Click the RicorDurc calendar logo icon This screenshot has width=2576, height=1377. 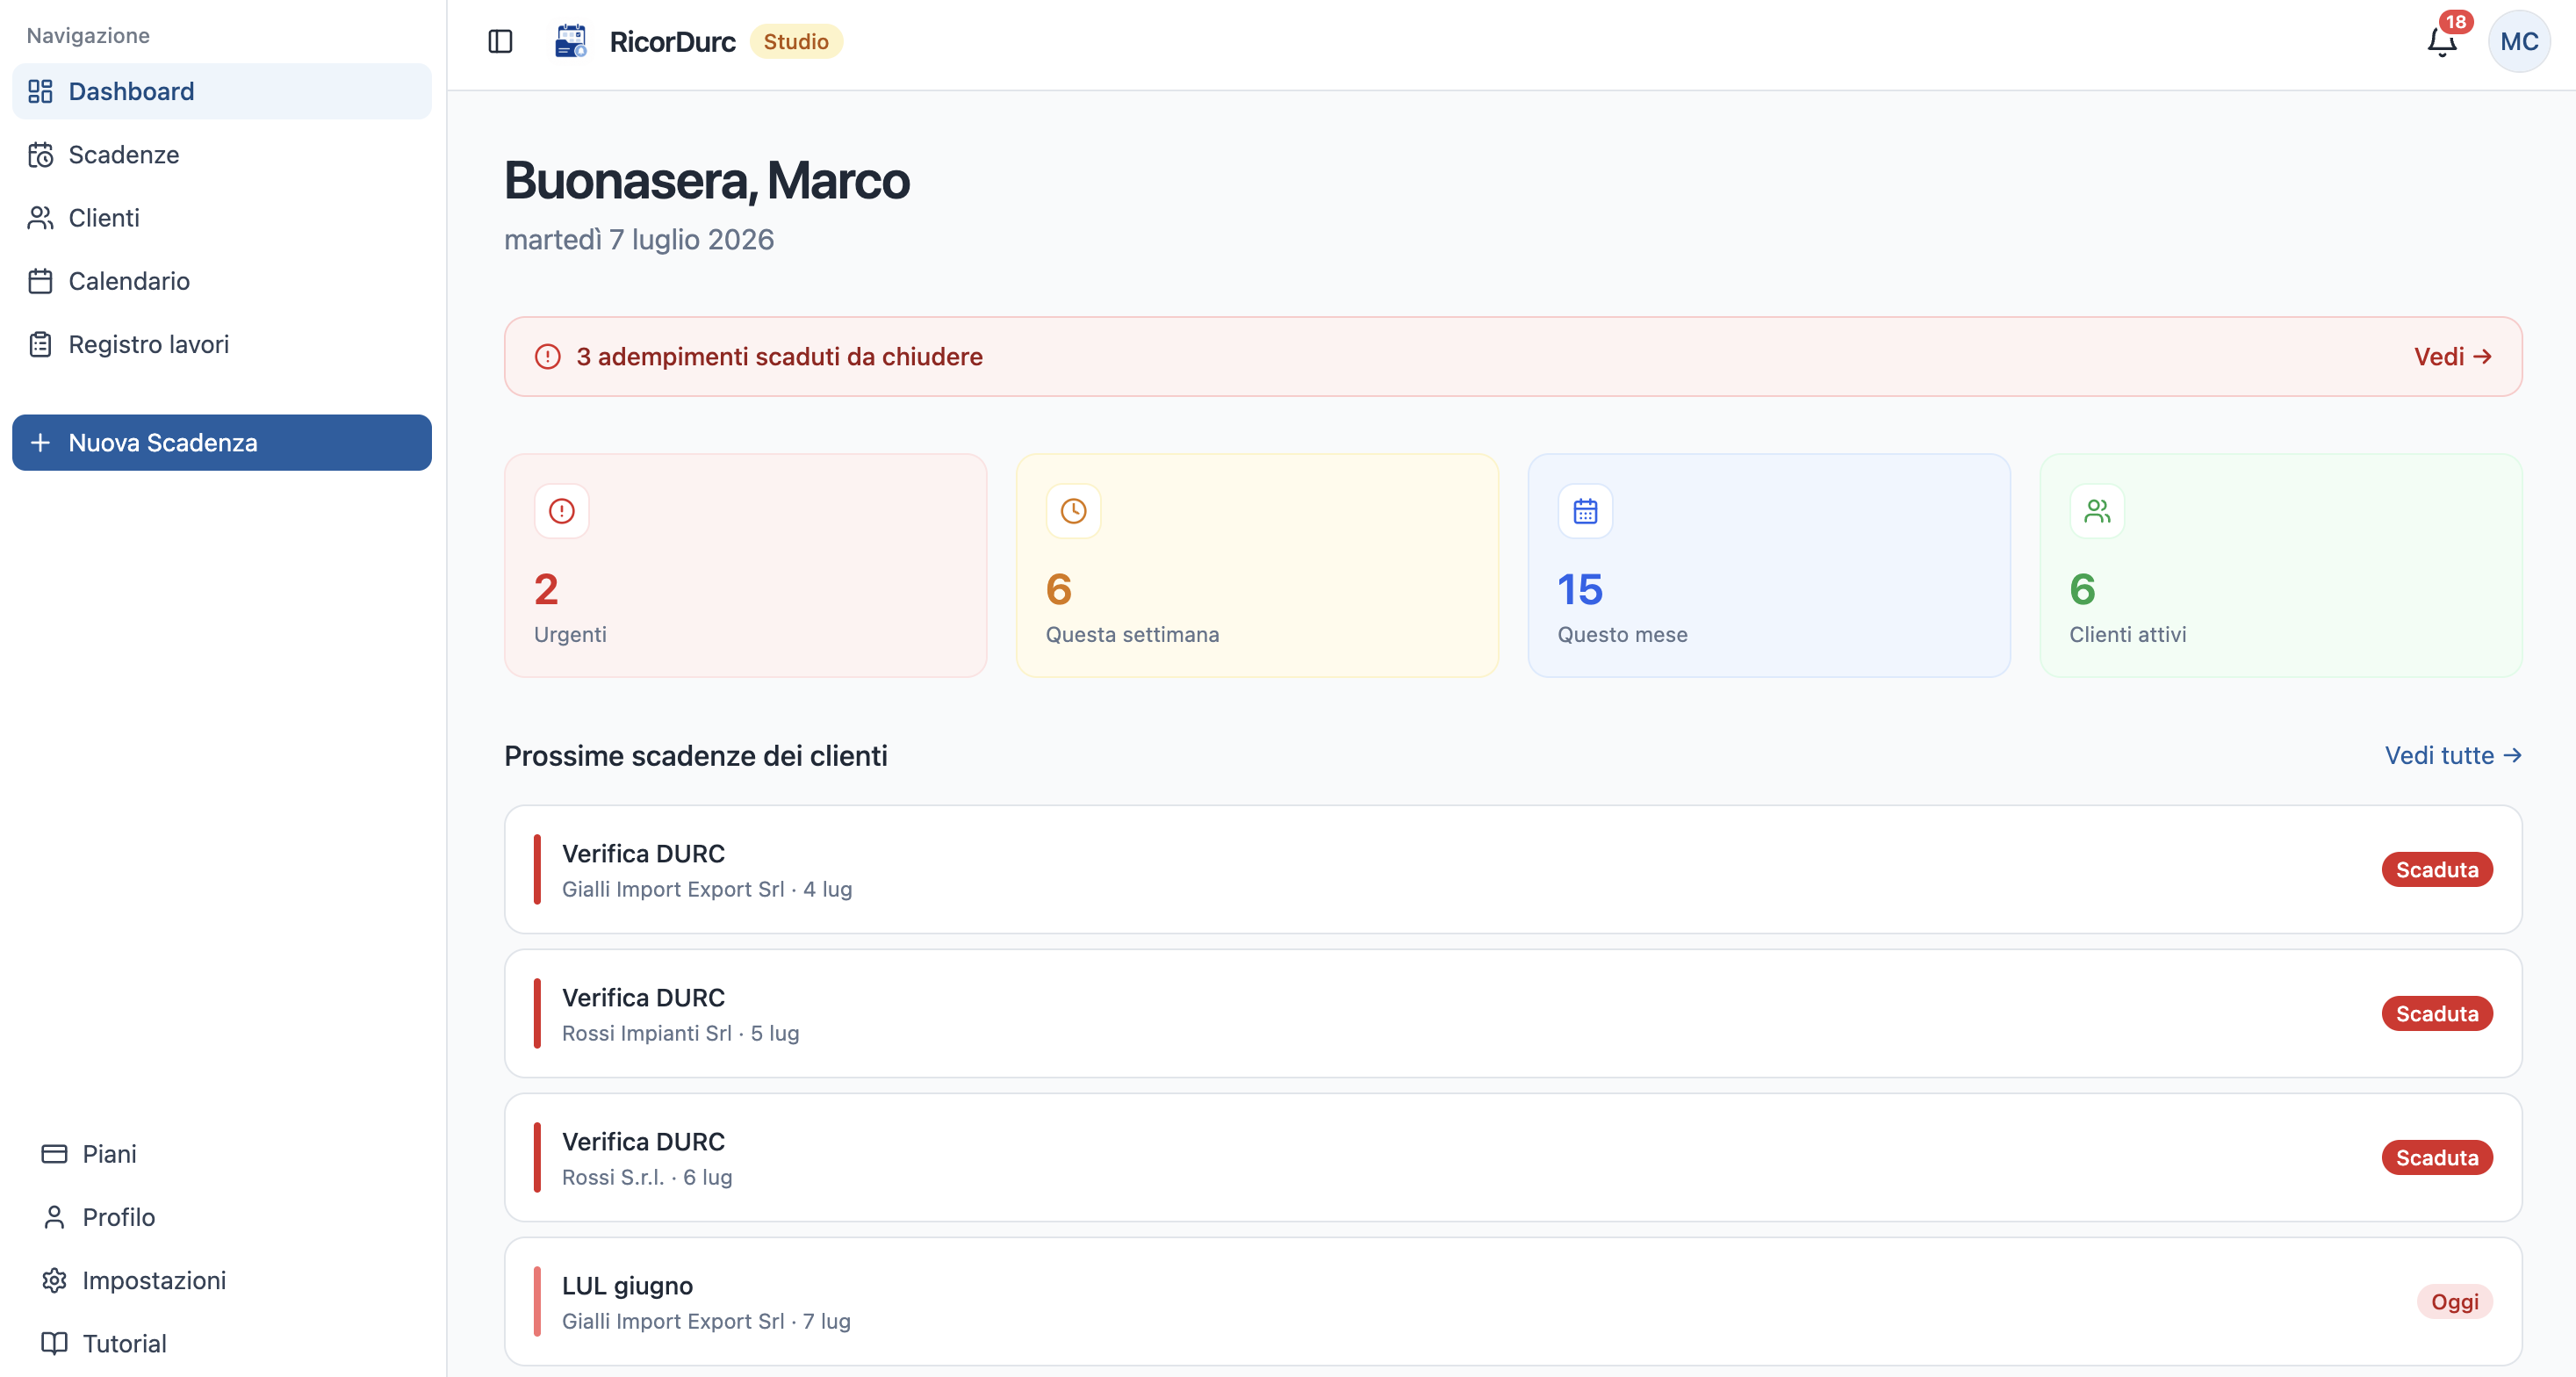point(571,41)
